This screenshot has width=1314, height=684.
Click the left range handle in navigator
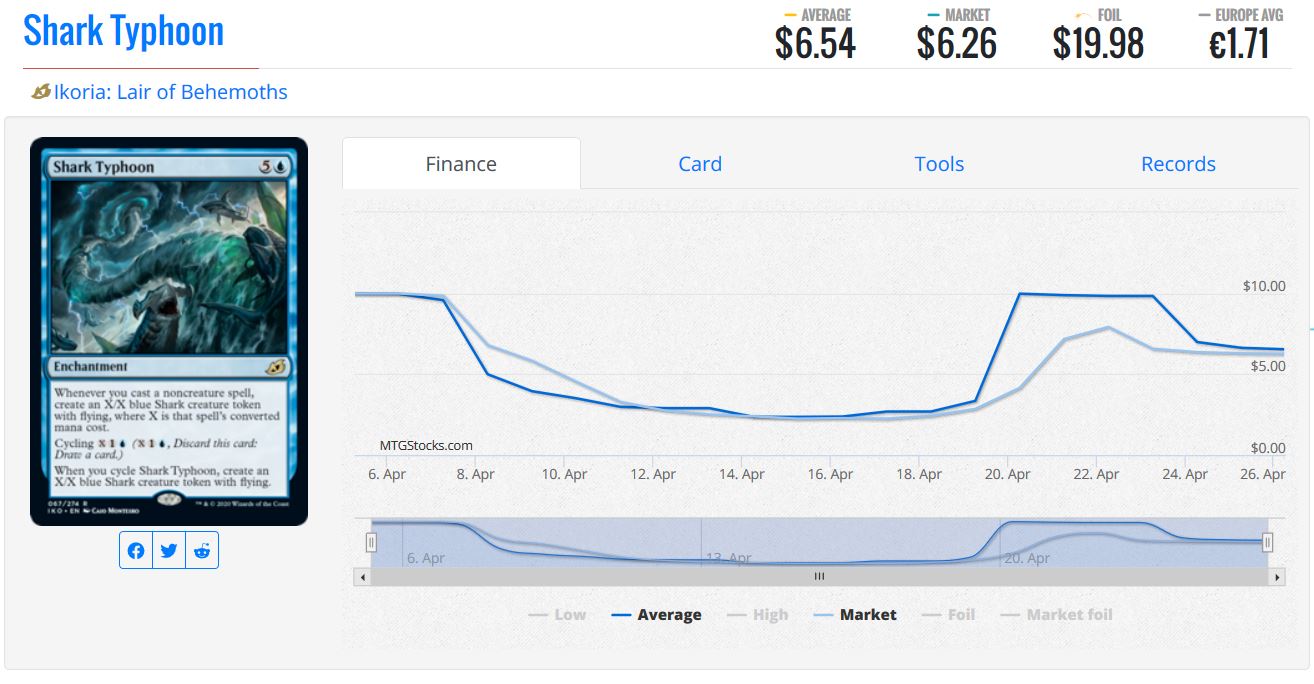[x=371, y=542]
